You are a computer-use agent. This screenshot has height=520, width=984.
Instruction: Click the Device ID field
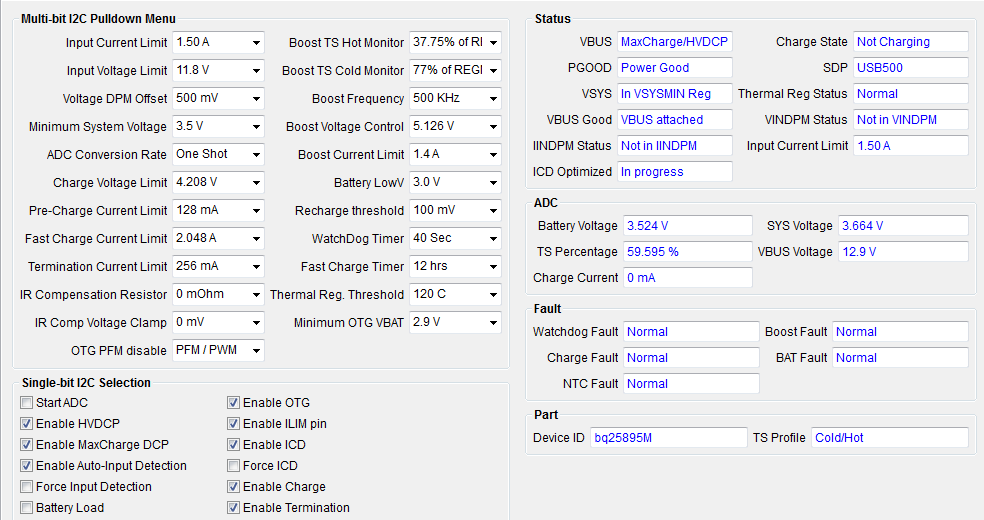pyautogui.click(x=668, y=438)
